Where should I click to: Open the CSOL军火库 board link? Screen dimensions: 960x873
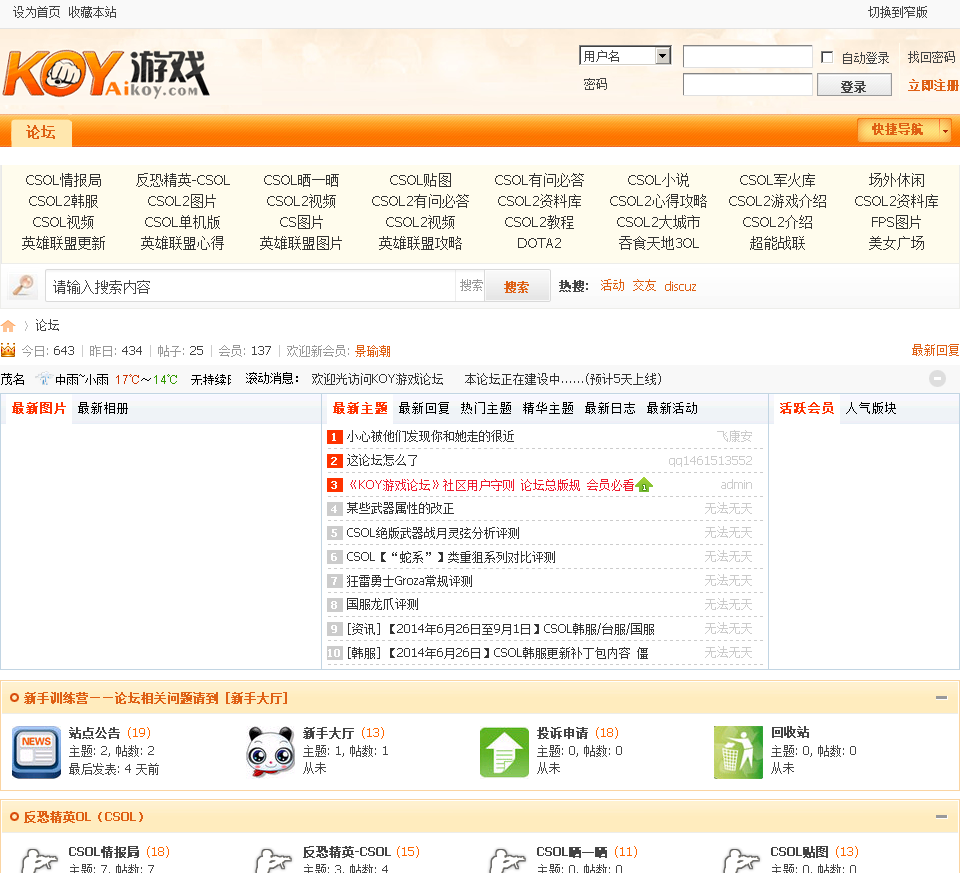[x=777, y=180]
